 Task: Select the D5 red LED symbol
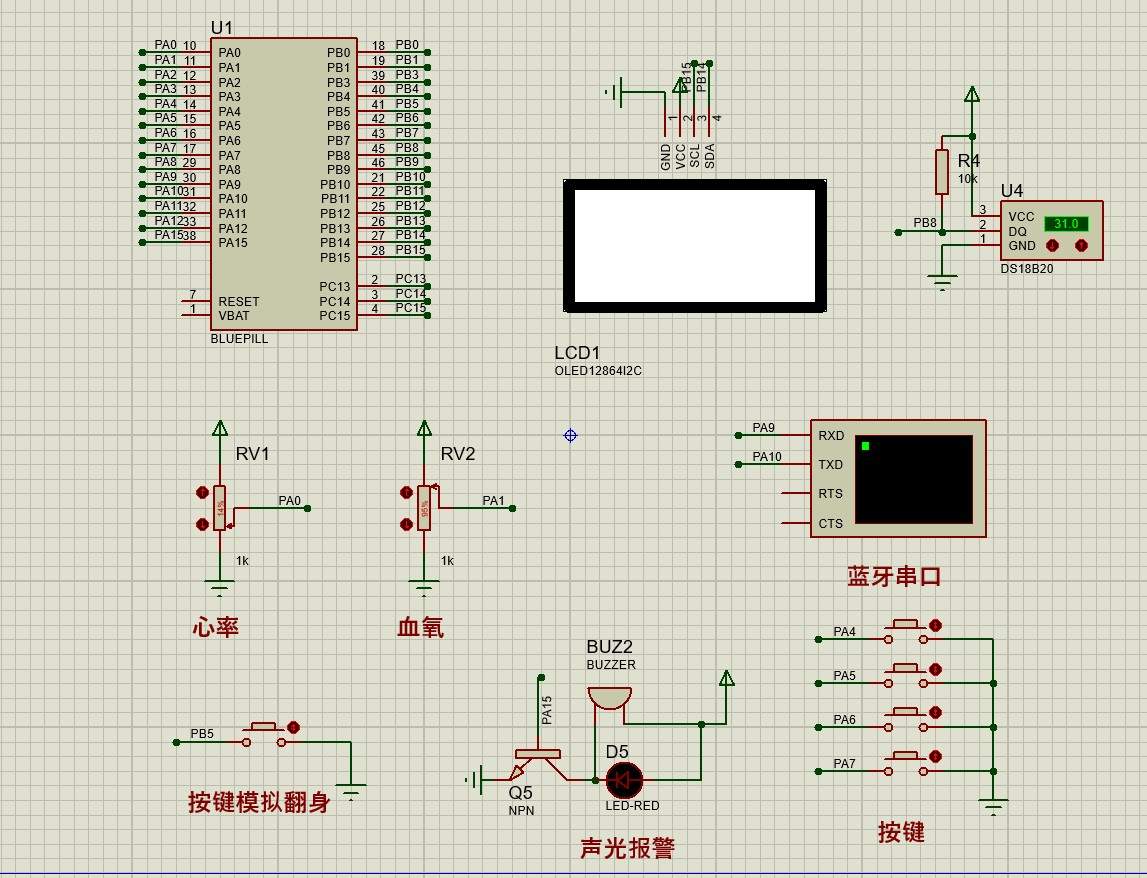pos(624,780)
